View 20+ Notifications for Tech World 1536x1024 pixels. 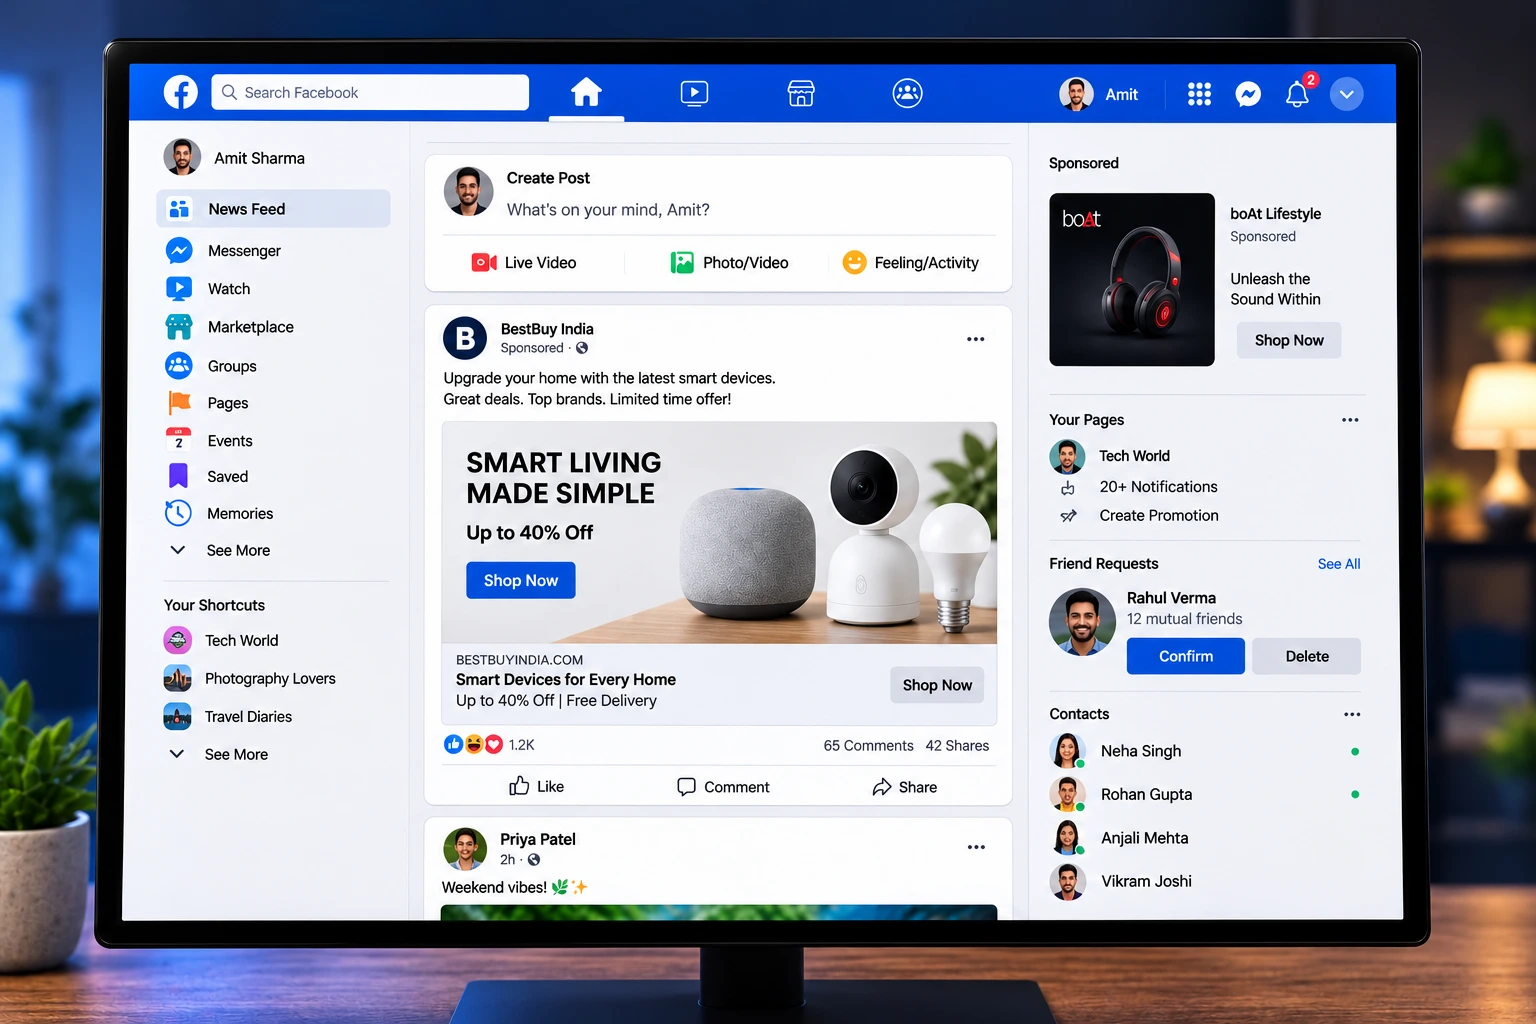(x=1158, y=487)
